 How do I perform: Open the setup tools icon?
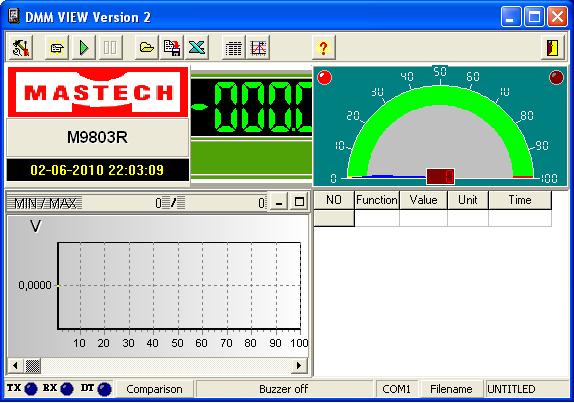pos(21,47)
